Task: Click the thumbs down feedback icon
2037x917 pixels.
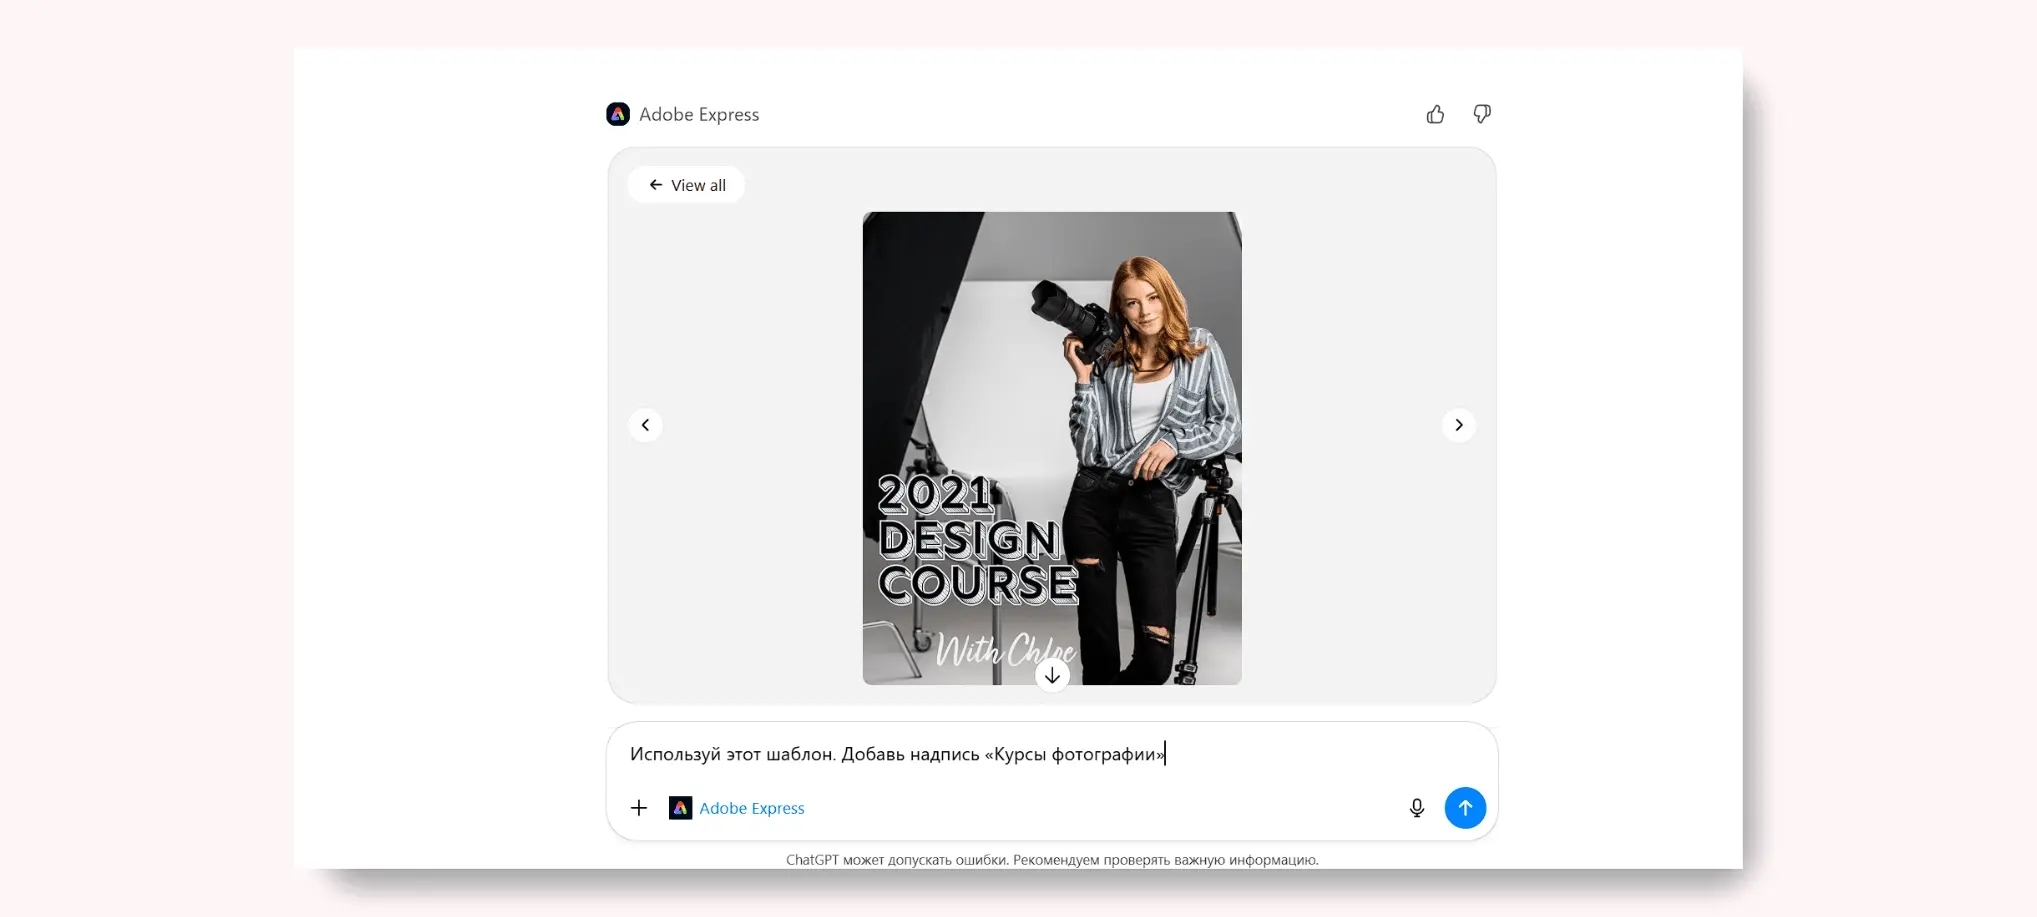Action: 1482,114
